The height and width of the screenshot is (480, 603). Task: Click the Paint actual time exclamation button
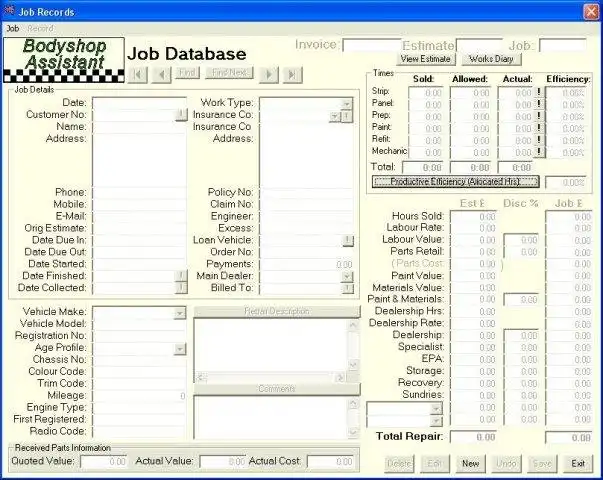[x=539, y=128]
